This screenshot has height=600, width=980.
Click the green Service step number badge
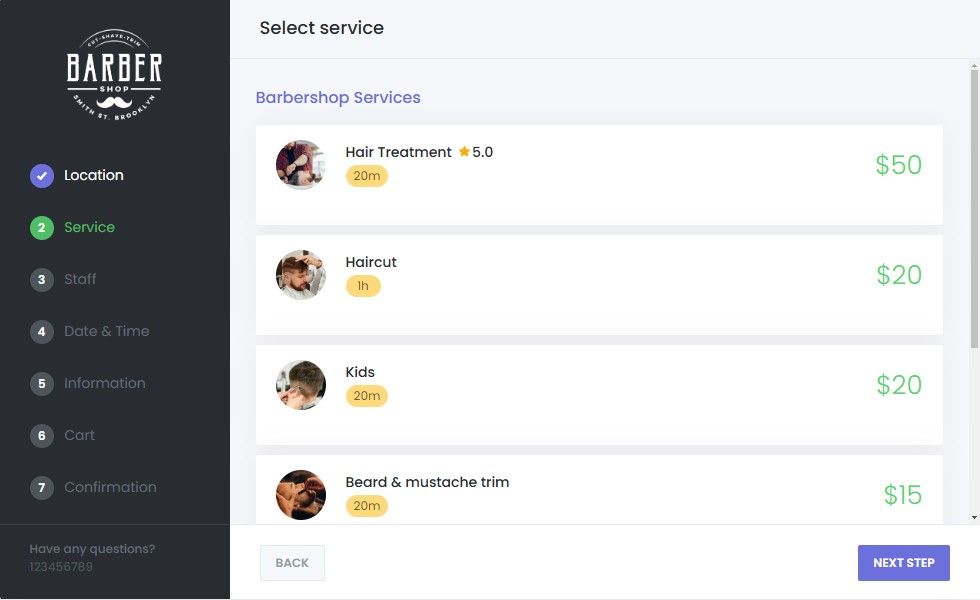point(42,228)
